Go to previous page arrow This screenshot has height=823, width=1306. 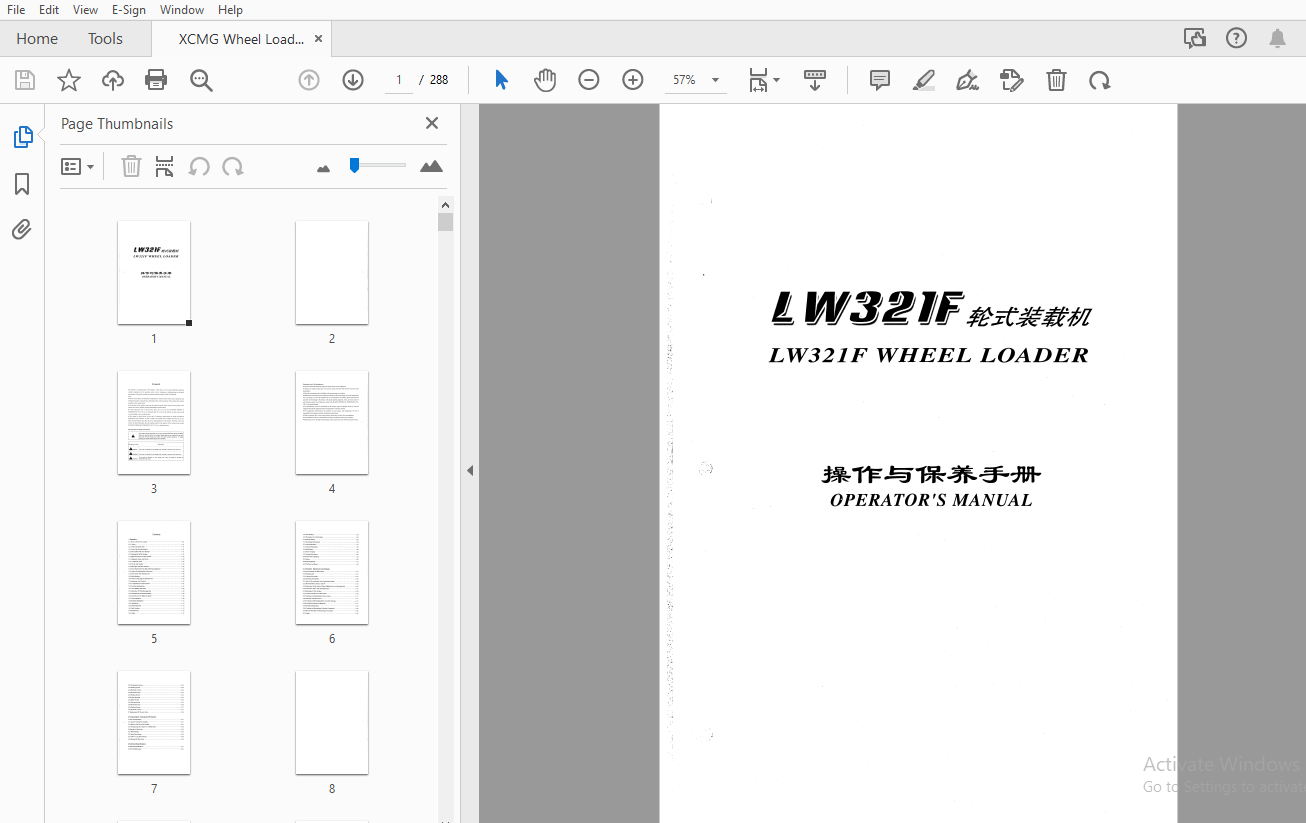[x=309, y=80]
